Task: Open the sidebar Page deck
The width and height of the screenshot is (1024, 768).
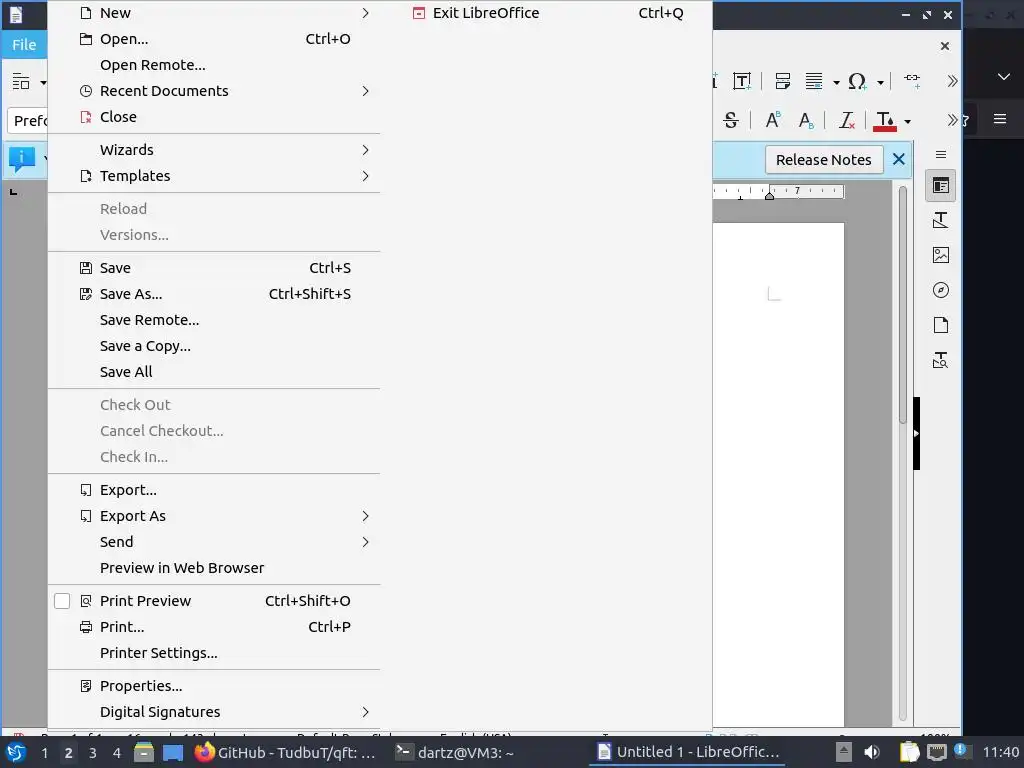Action: click(x=940, y=325)
